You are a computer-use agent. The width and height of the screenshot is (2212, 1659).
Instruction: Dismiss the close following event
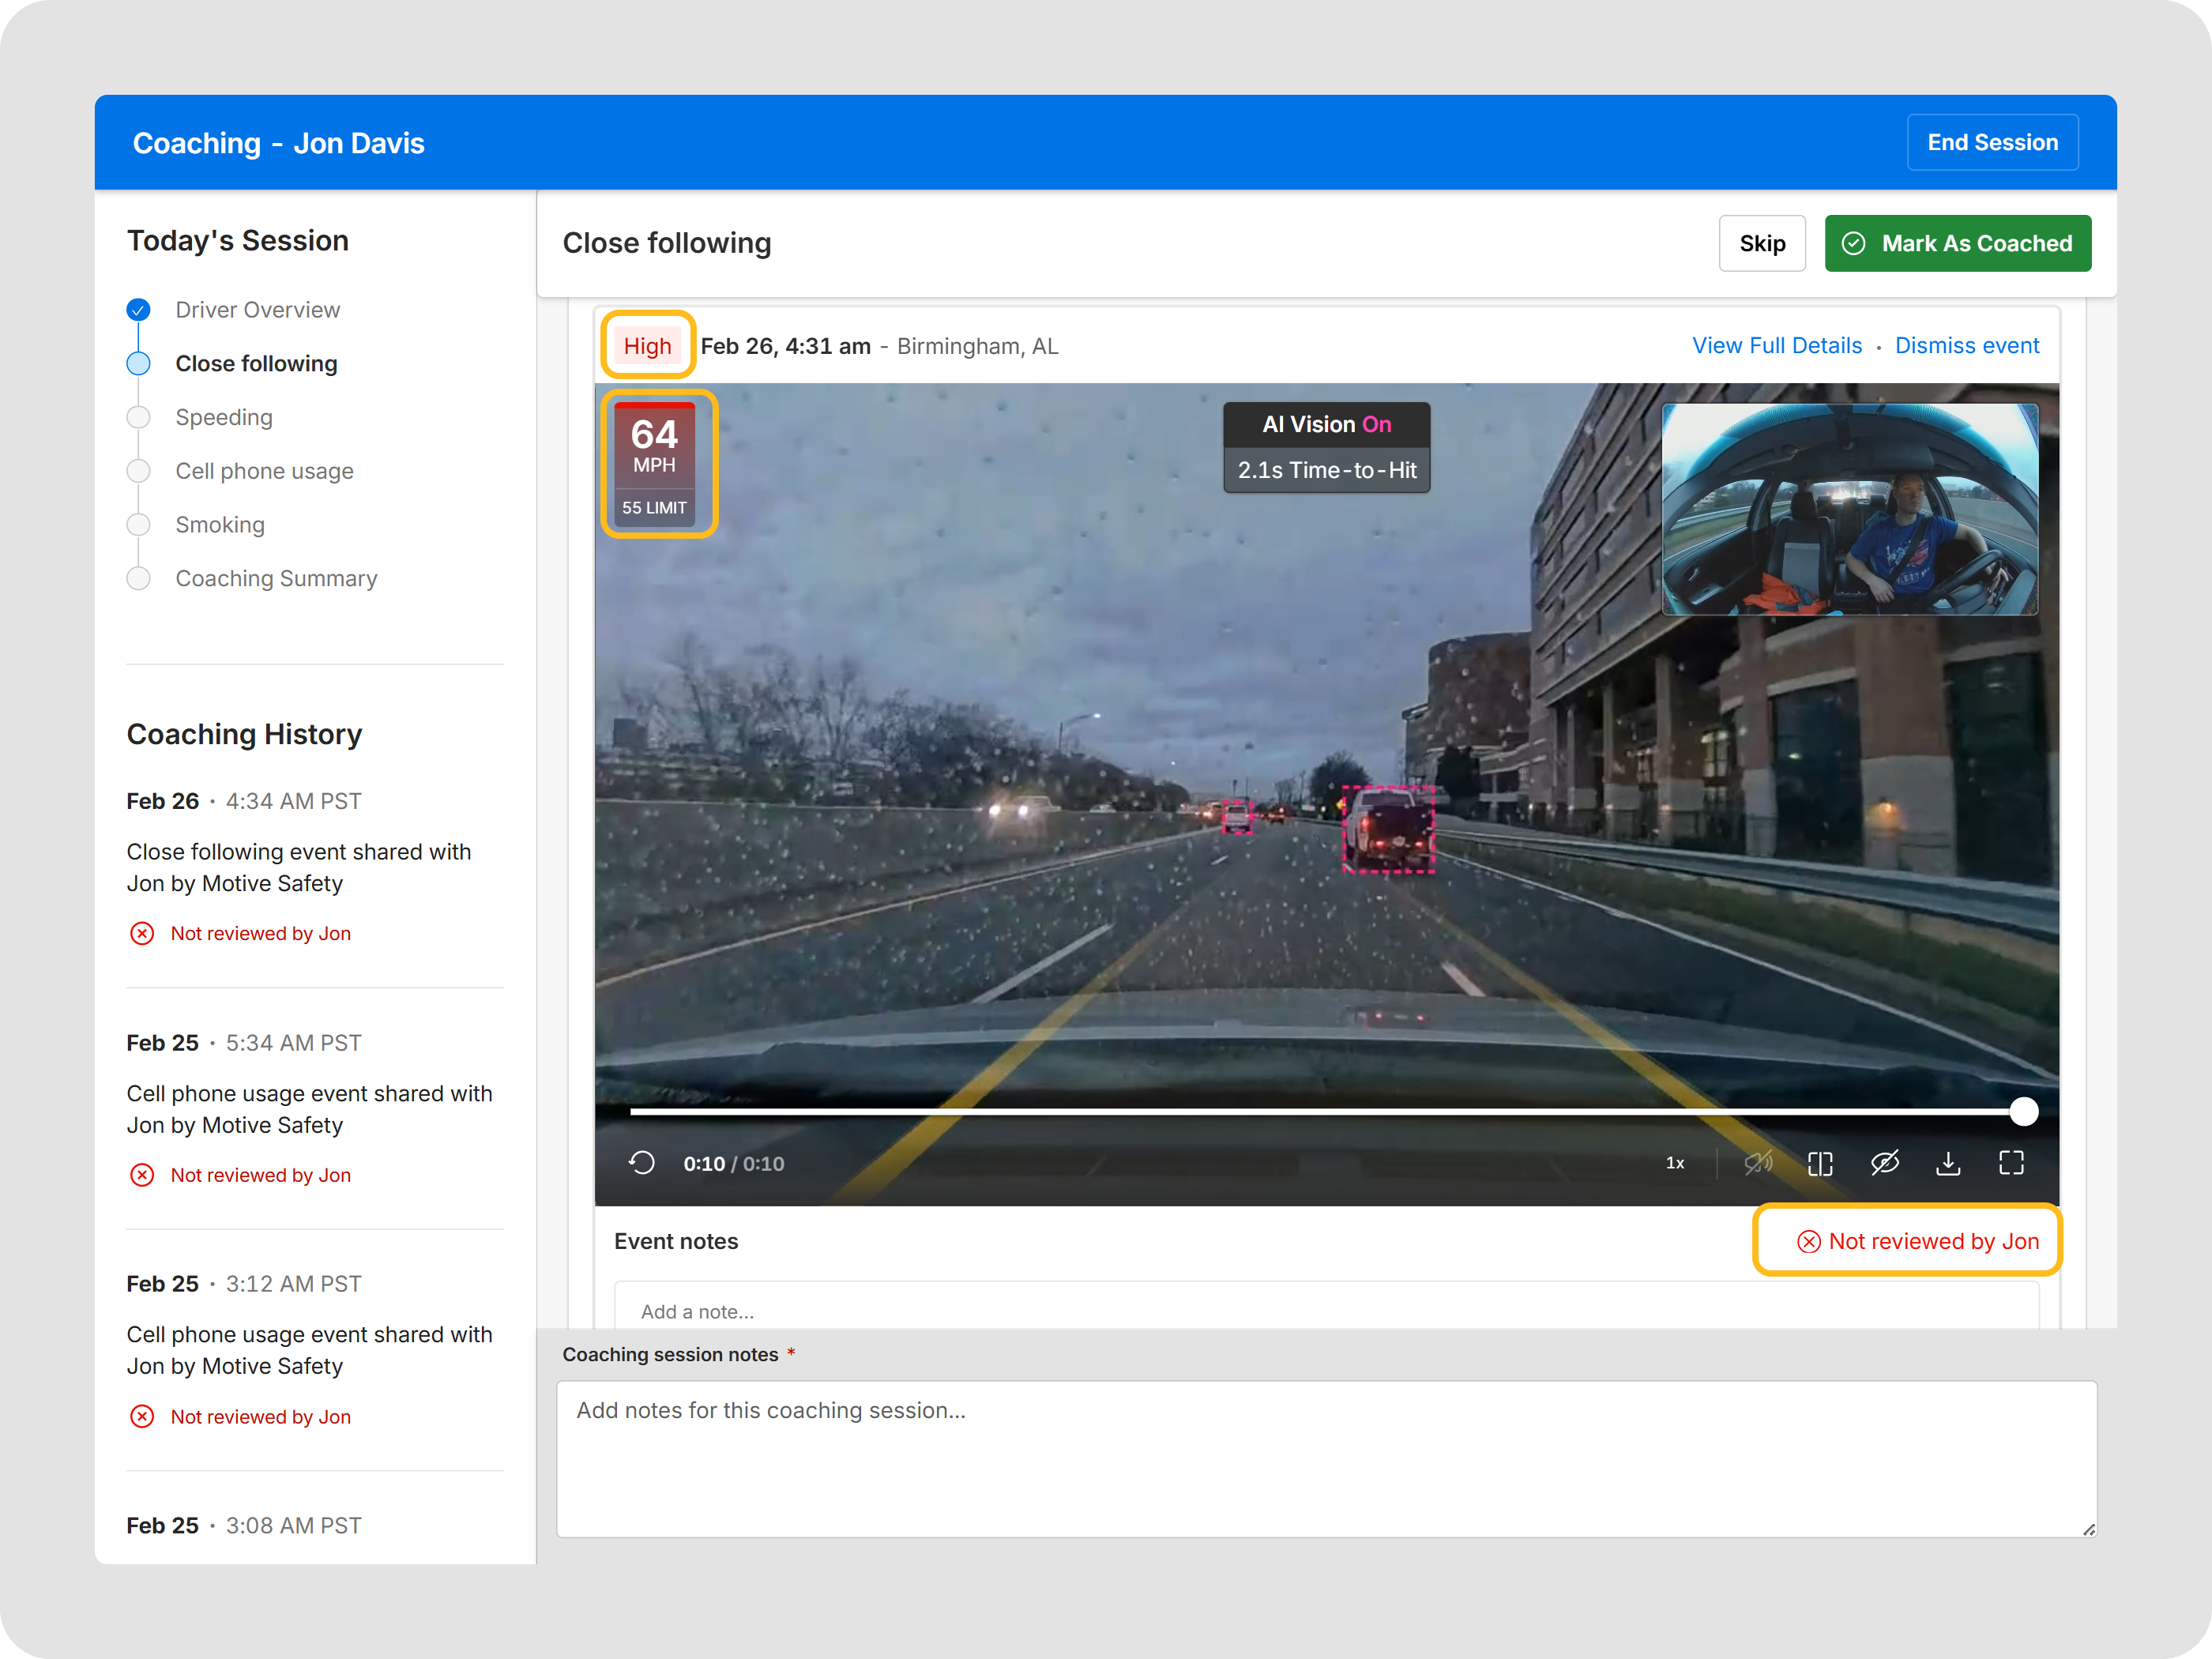pyautogui.click(x=1967, y=345)
